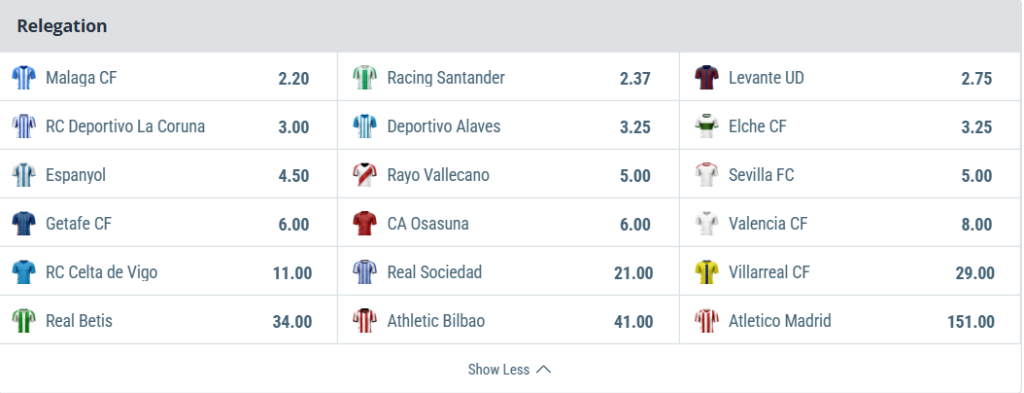Click the Rayo Vallecano jersey icon
The height and width of the screenshot is (393, 1024).
click(364, 175)
